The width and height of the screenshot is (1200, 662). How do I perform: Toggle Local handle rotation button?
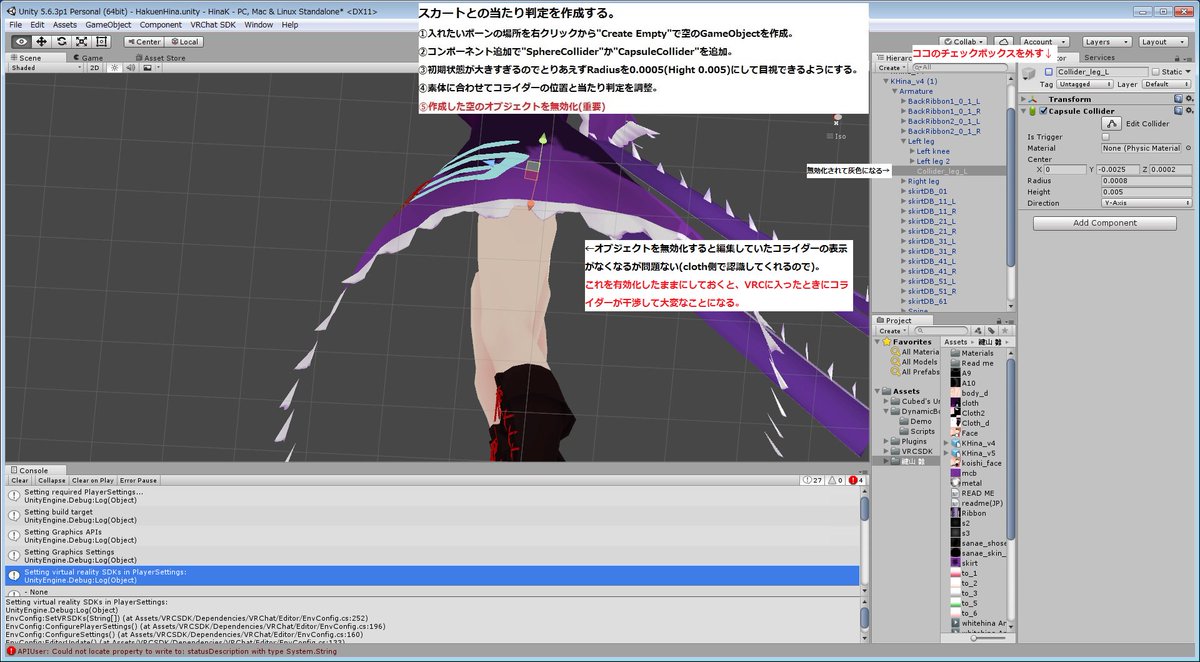184,42
